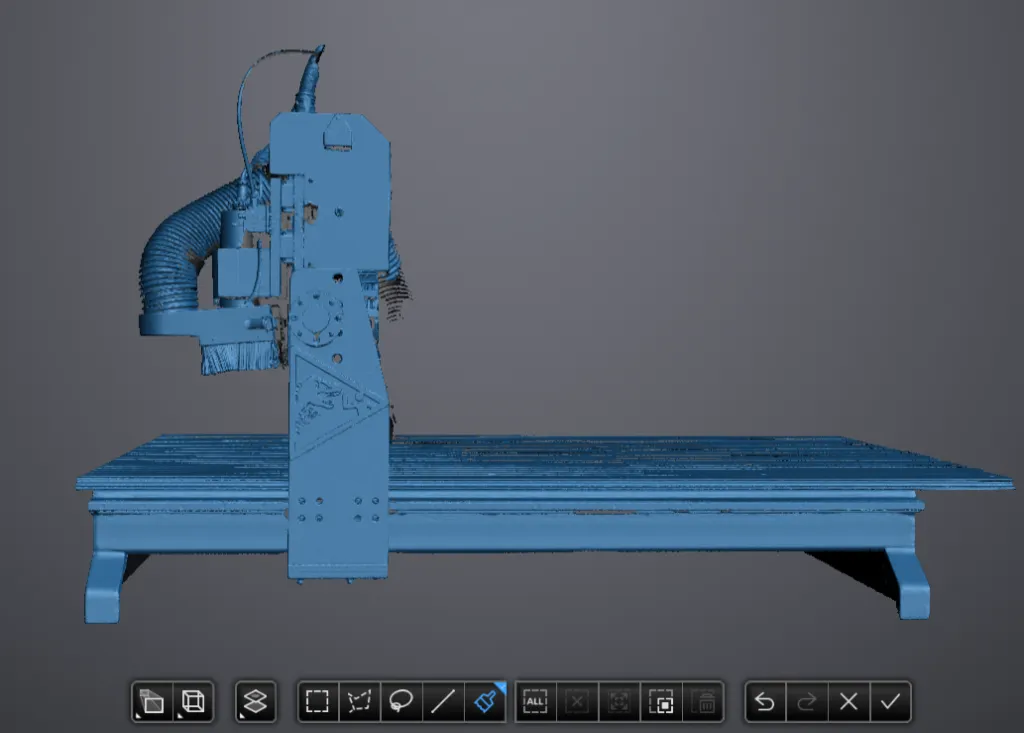The width and height of the screenshot is (1024, 733).
Task: Expand the stacked layers options
Action: pos(256,702)
